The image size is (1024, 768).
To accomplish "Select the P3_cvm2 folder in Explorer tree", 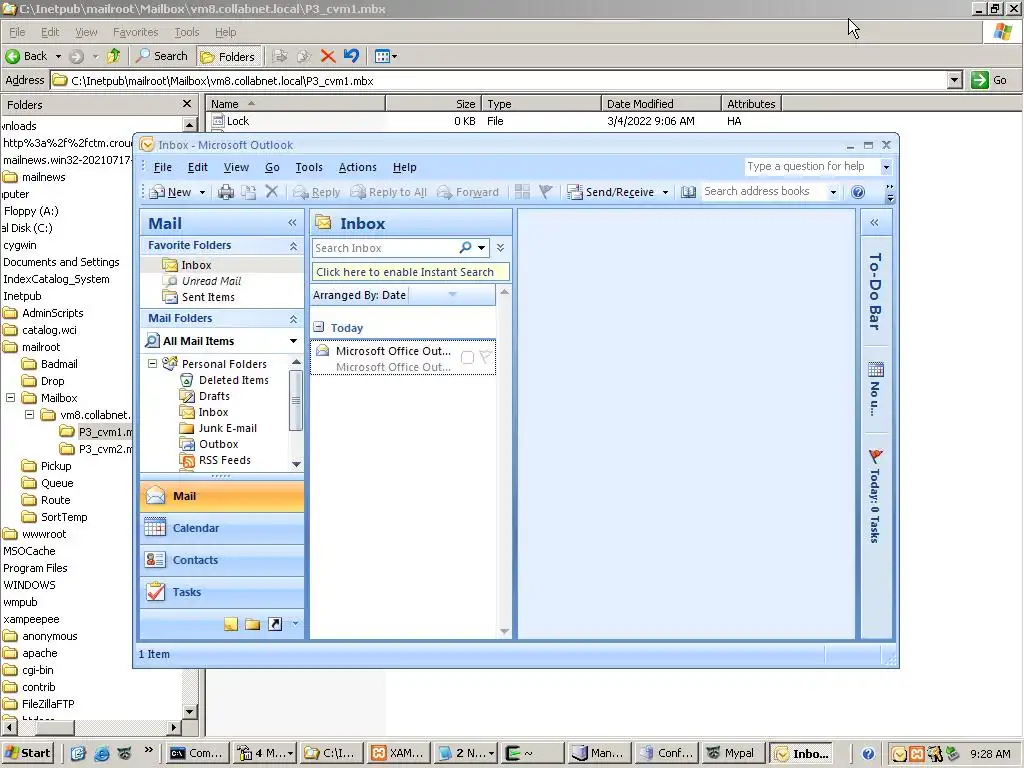I will pyautogui.click(x=97, y=449).
